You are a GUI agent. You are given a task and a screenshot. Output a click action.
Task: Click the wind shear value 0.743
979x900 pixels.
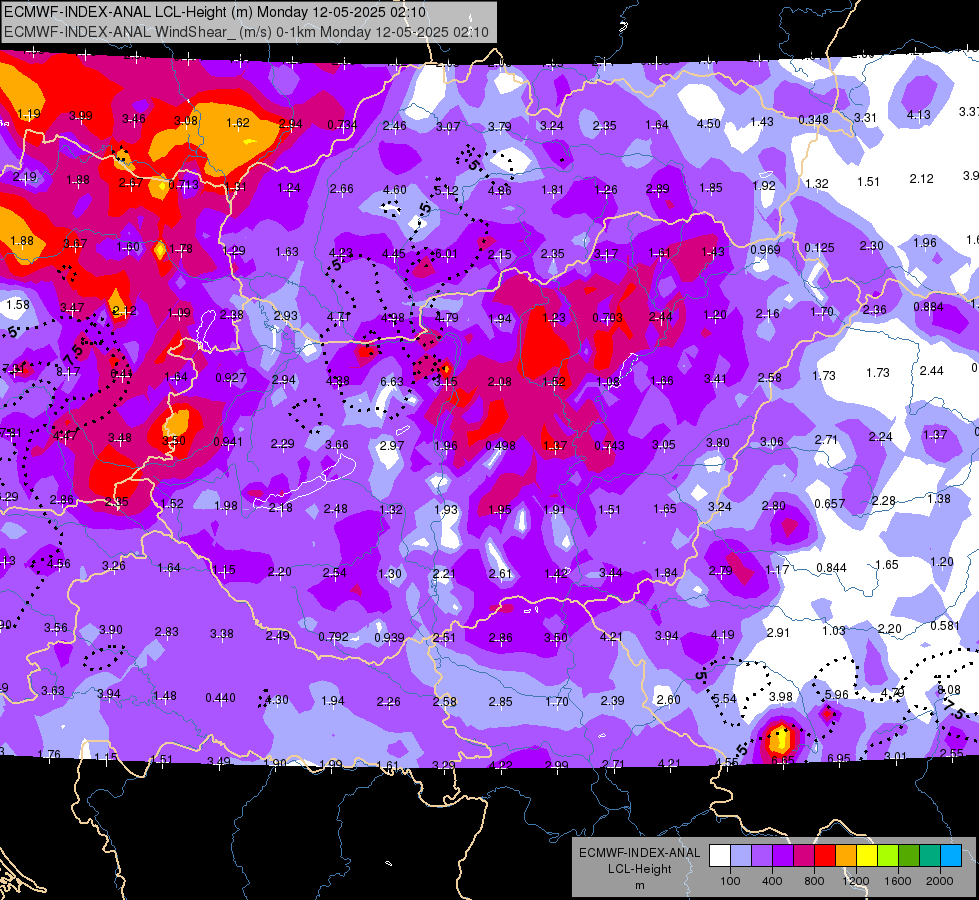point(609,445)
